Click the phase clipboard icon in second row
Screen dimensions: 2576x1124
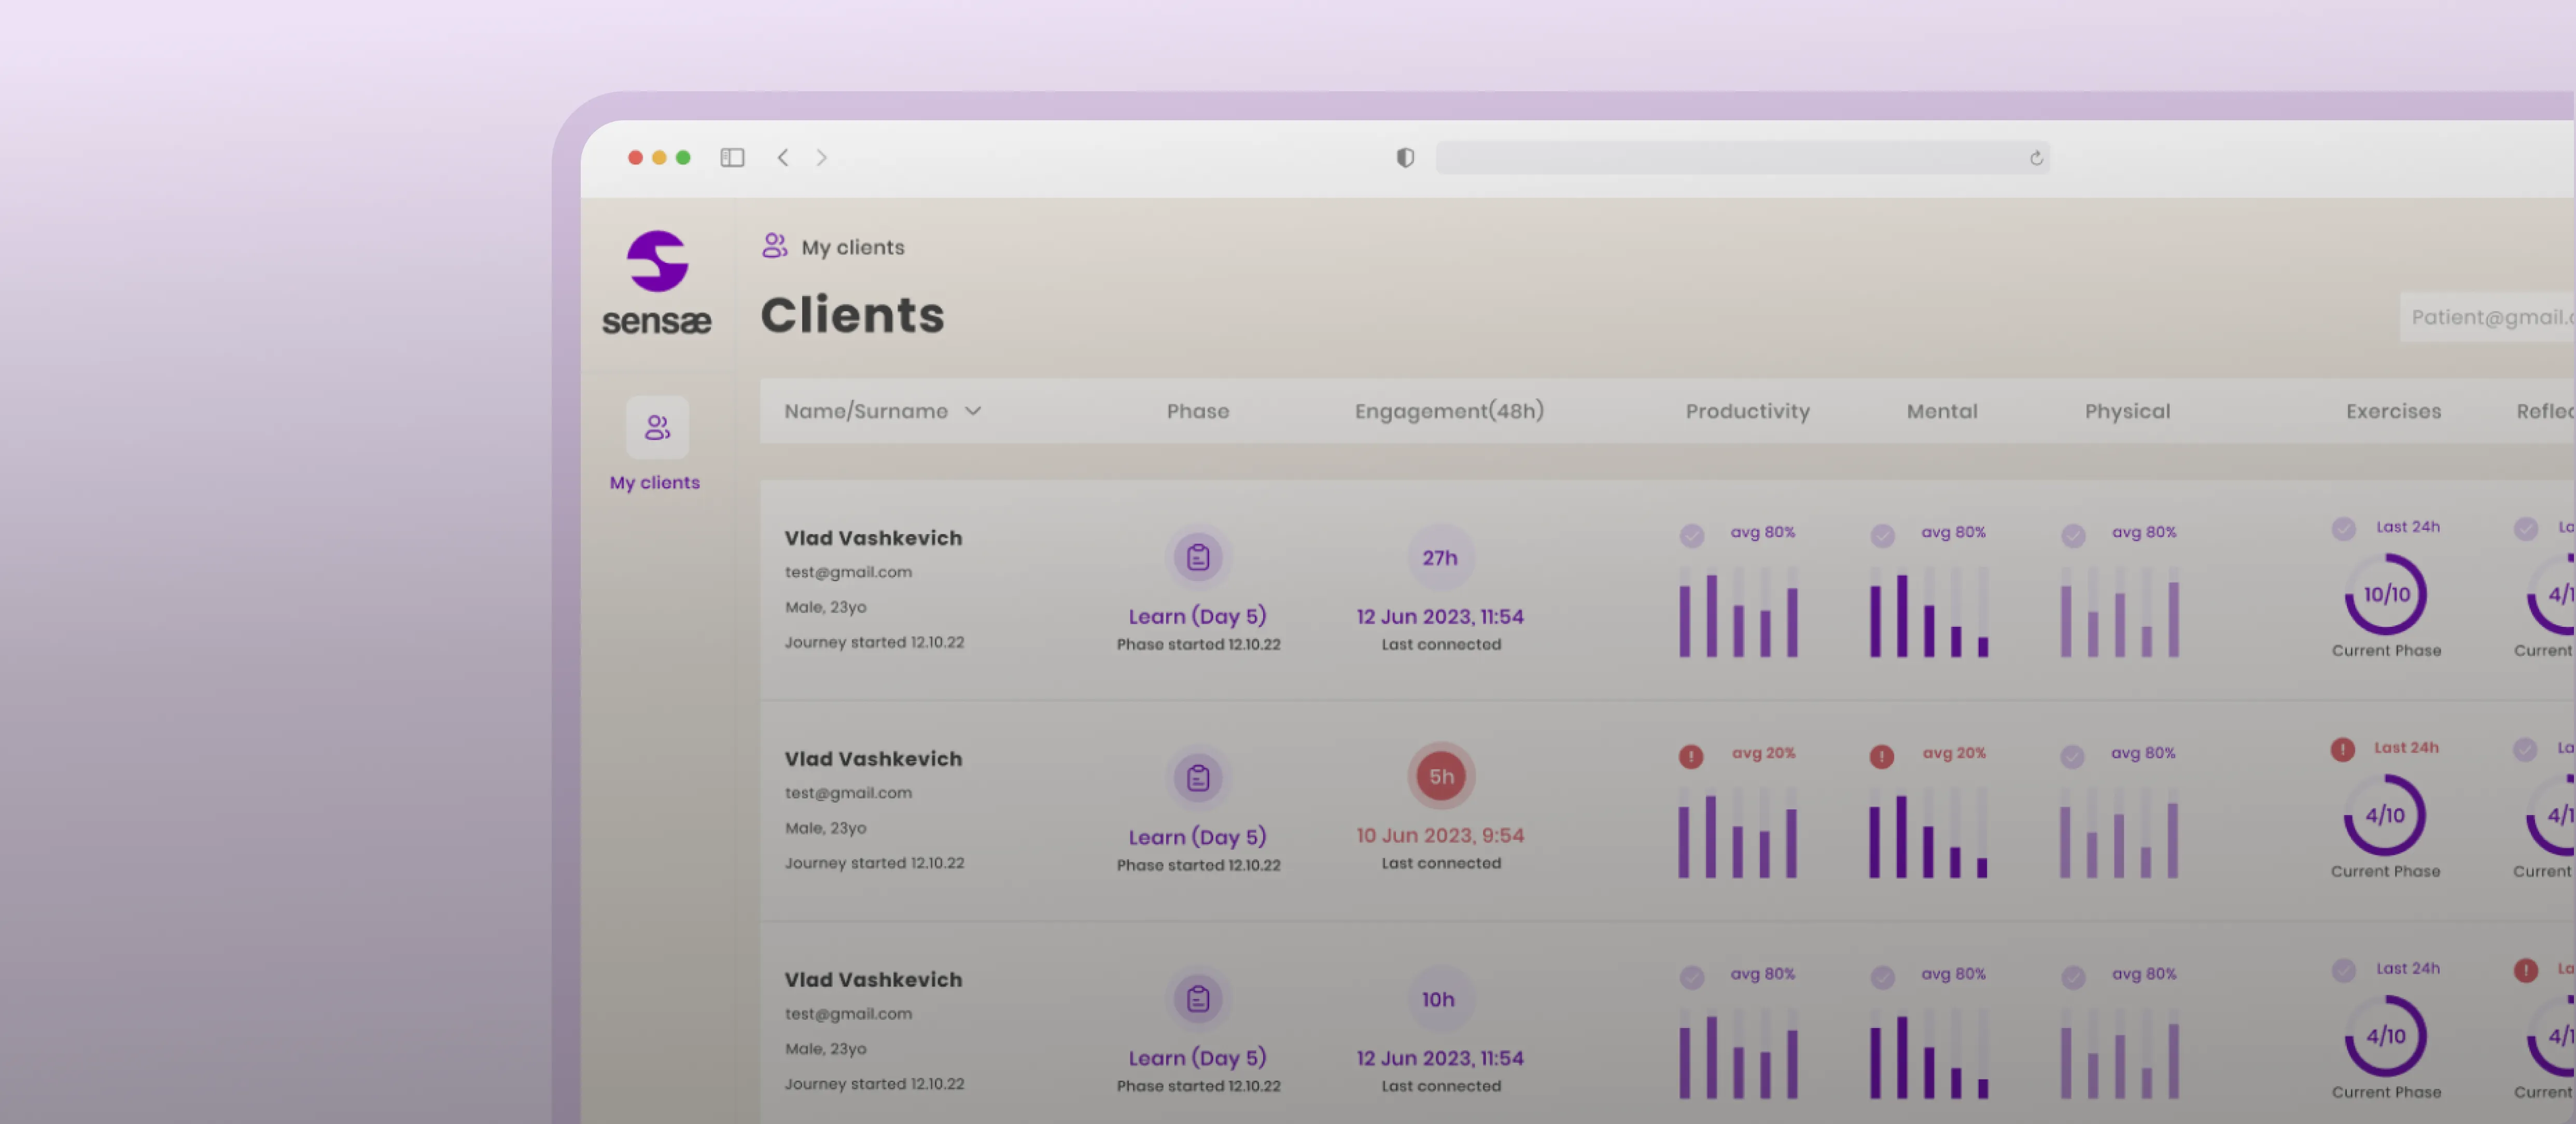(1198, 778)
